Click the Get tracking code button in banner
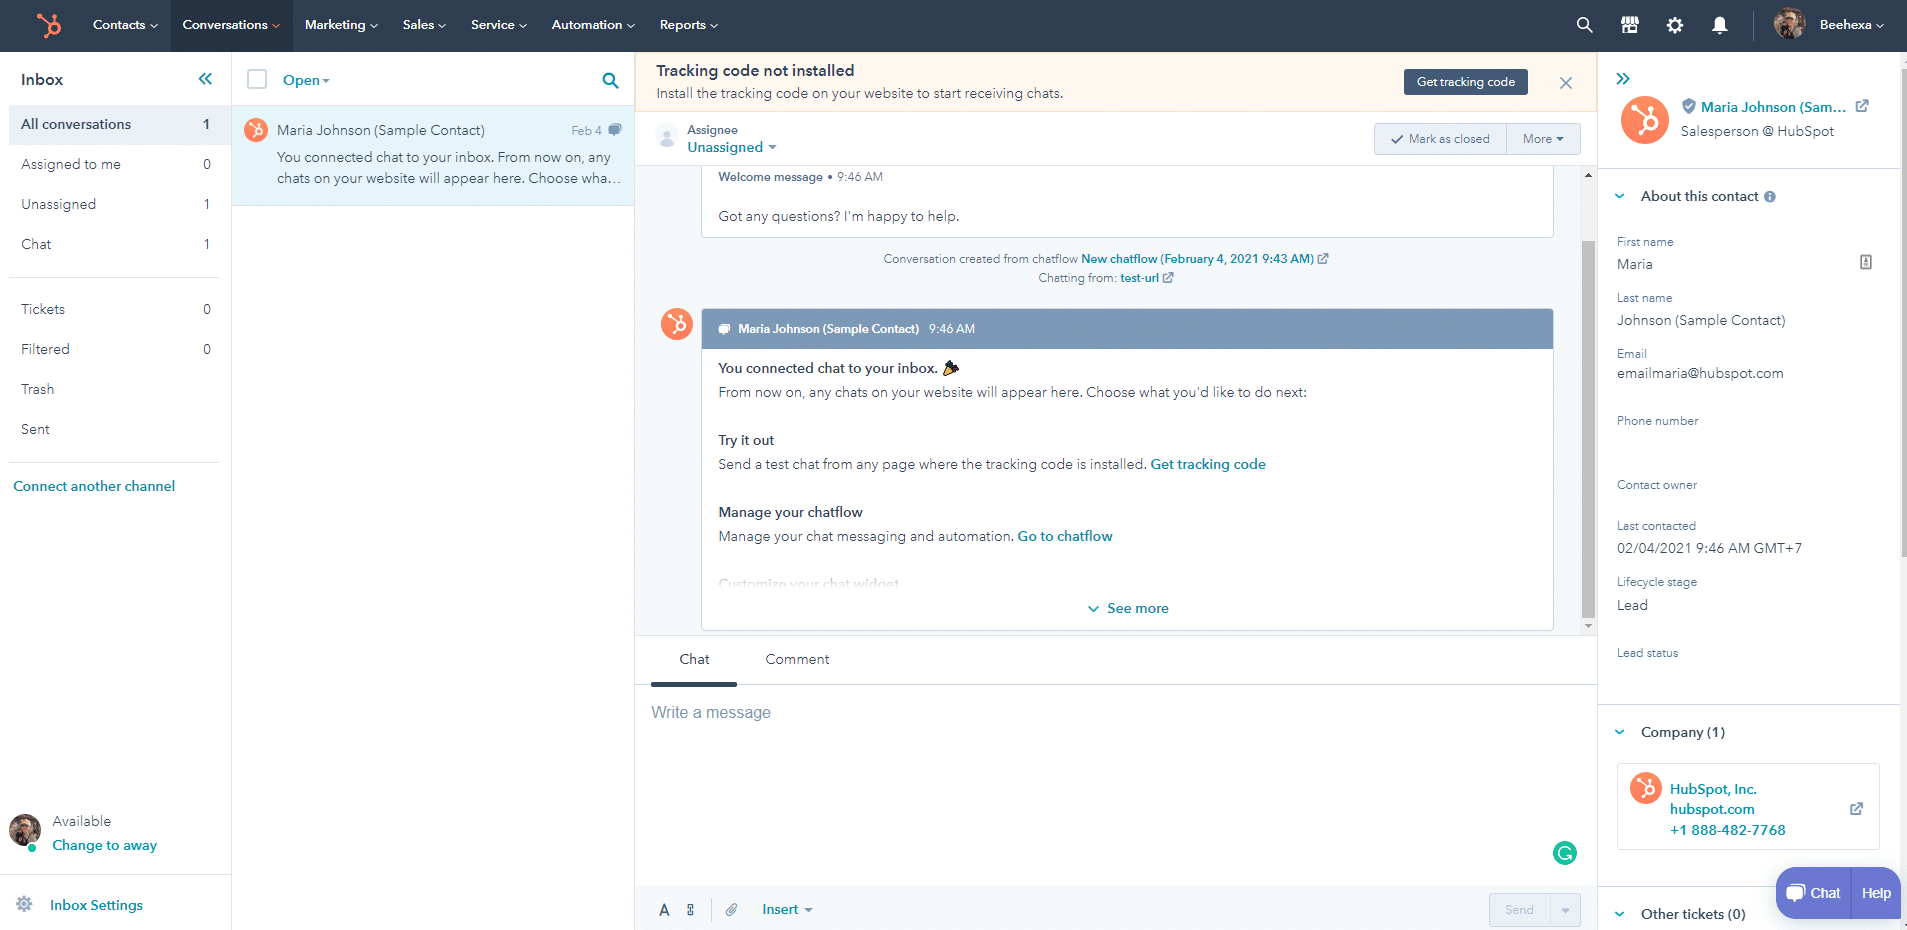1907x930 pixels. (1465, 82)
